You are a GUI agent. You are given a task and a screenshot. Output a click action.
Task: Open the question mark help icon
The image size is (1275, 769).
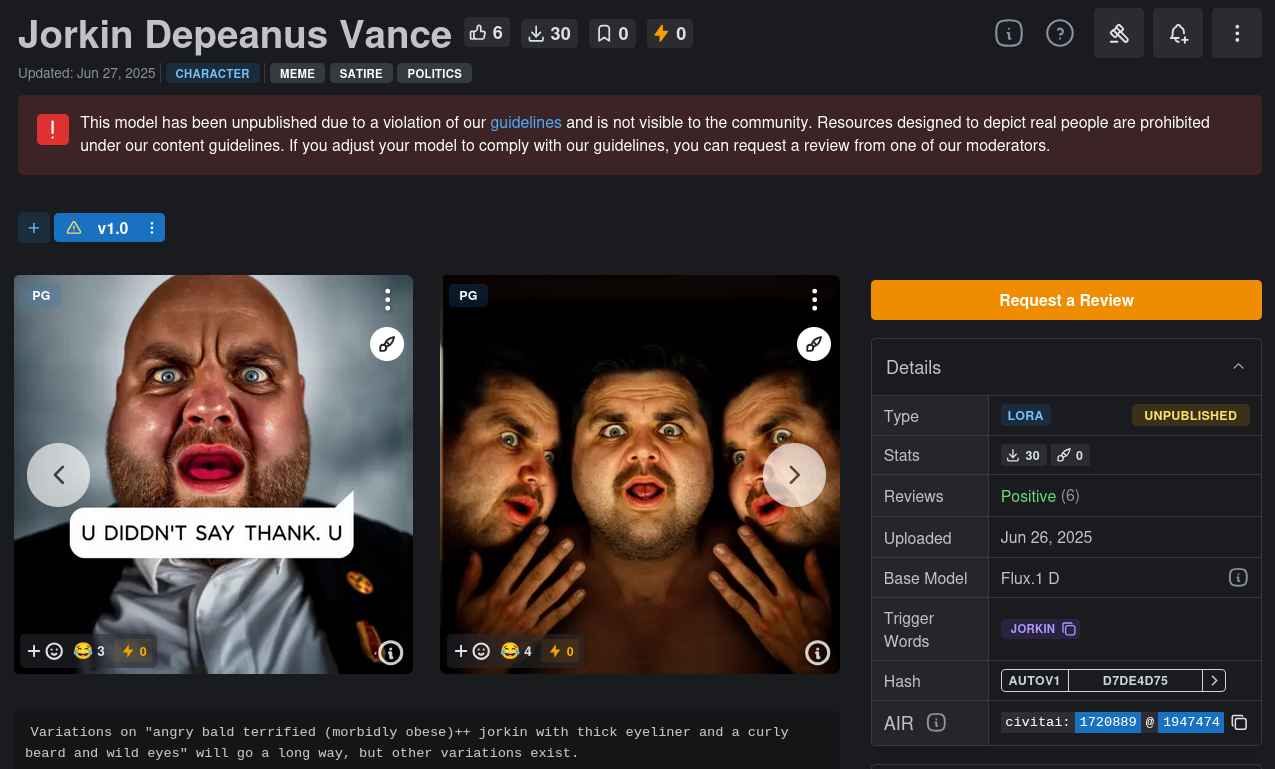click(1060, 33)
